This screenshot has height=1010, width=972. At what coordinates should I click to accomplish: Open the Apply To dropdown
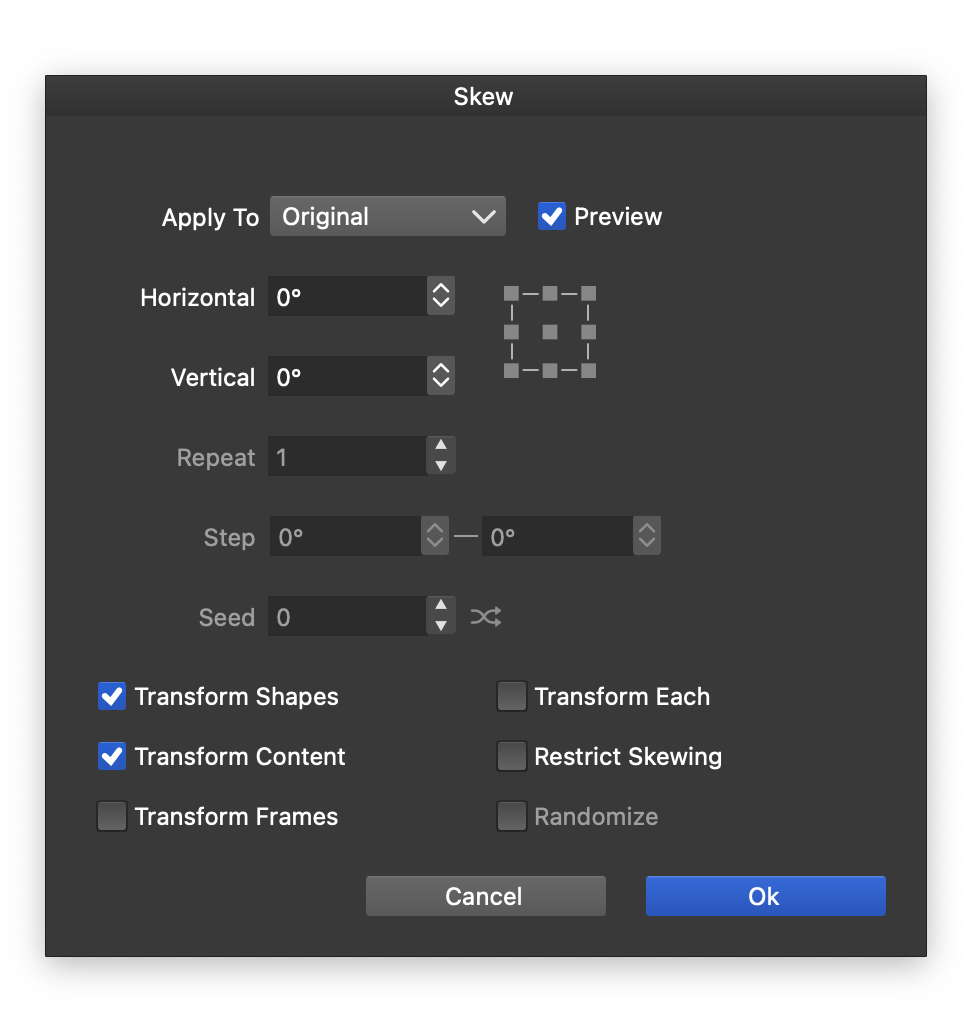[x=387, y=217]
